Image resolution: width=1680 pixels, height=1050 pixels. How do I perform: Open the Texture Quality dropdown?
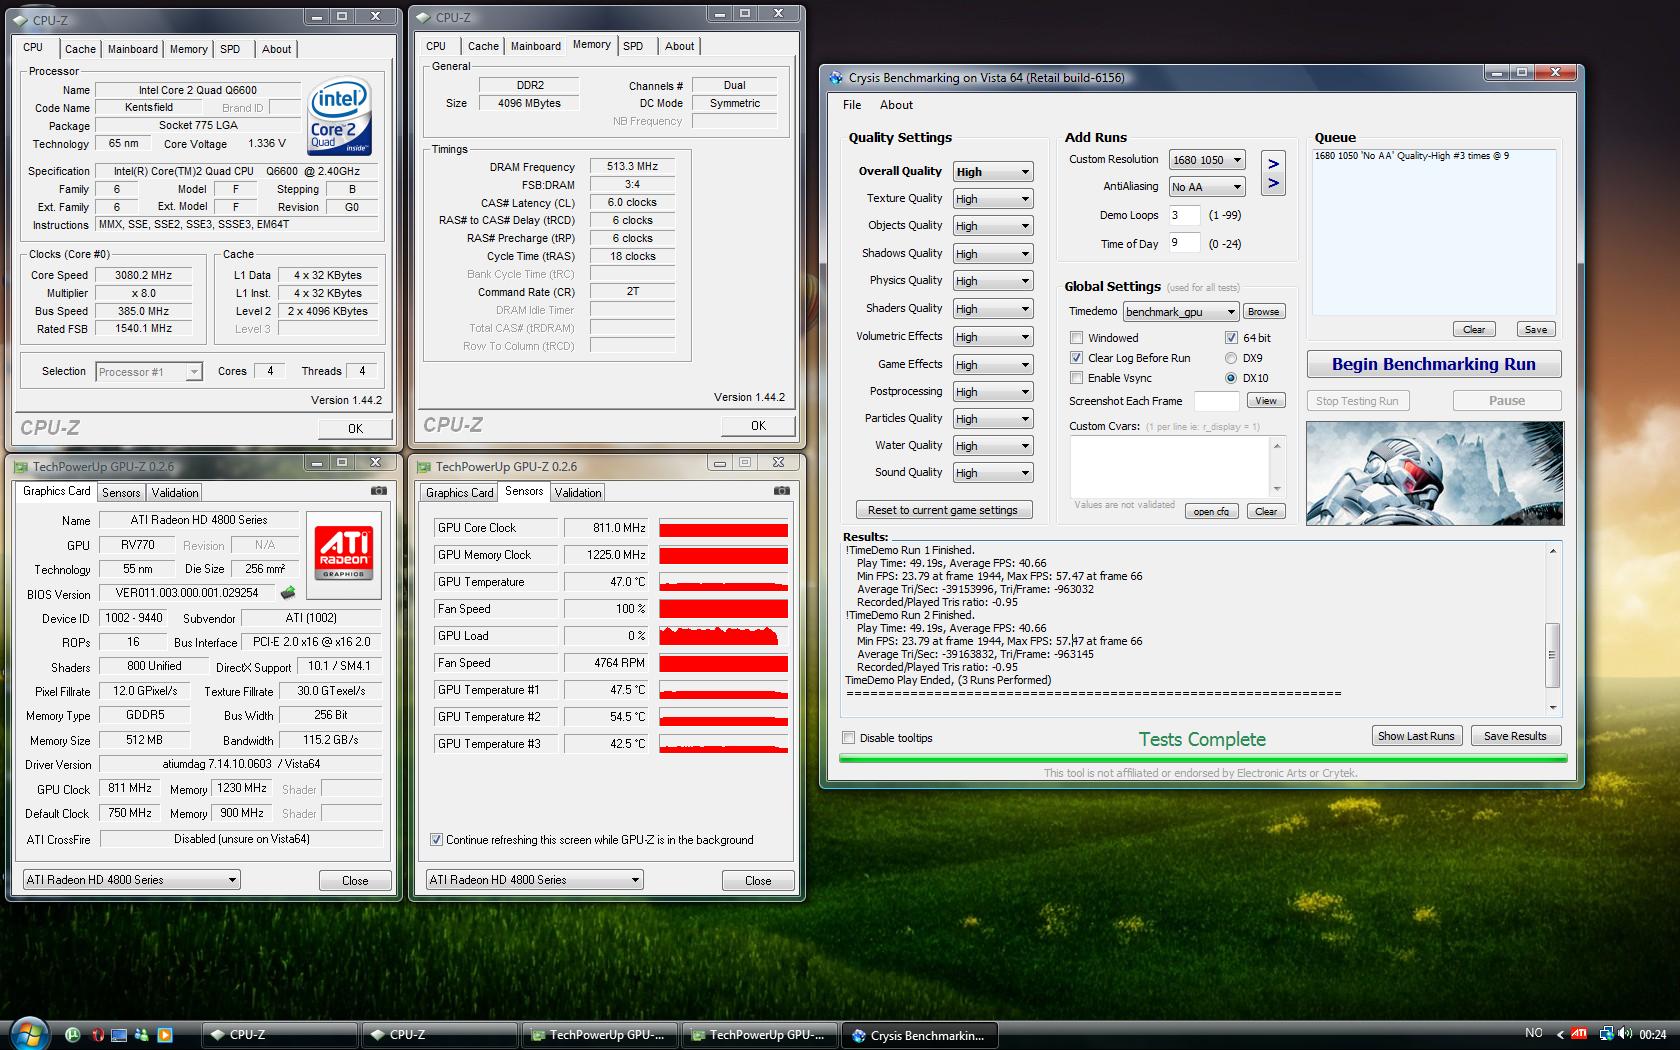pos(993,199)
